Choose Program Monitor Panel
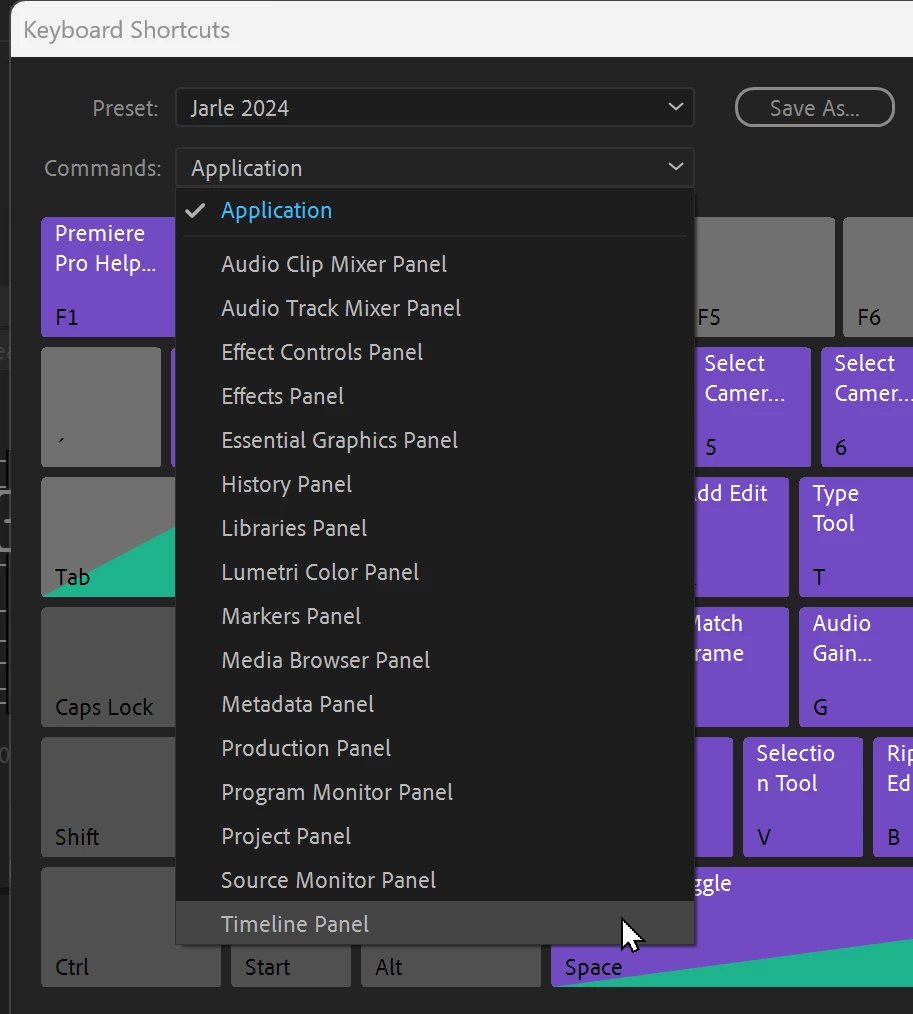Screen dimensions: 913x1014 pyautogui.click(x=435, y=792)
